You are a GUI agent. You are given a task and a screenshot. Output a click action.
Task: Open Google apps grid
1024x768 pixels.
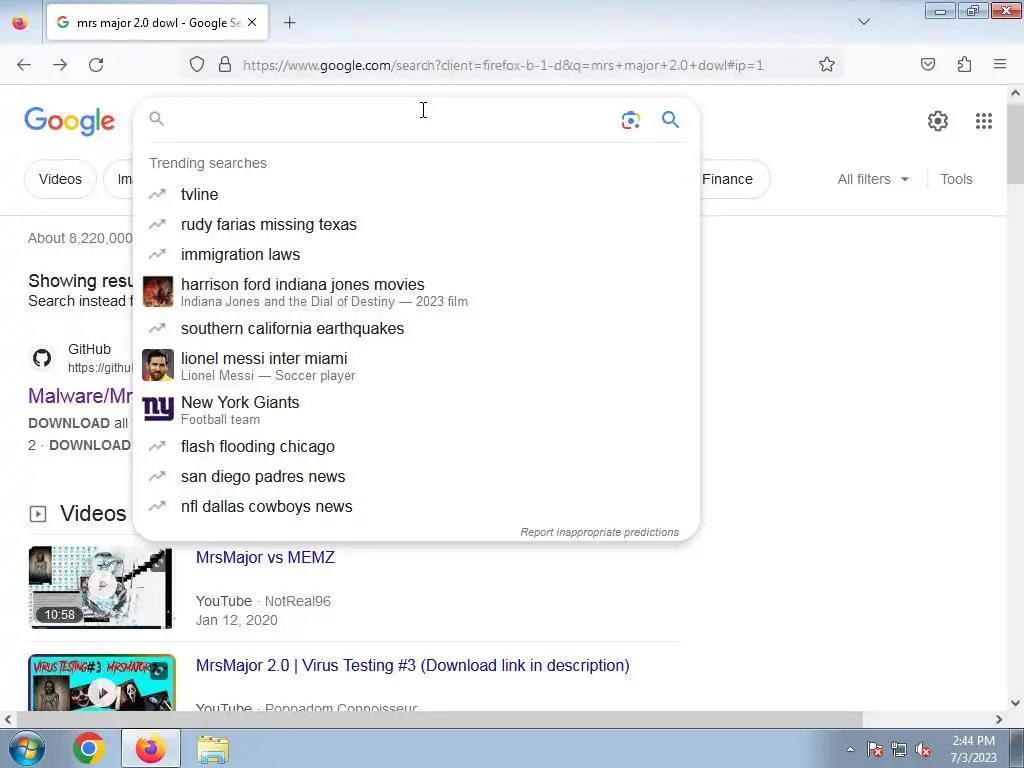pyautogui.click(x=984, y=121)
